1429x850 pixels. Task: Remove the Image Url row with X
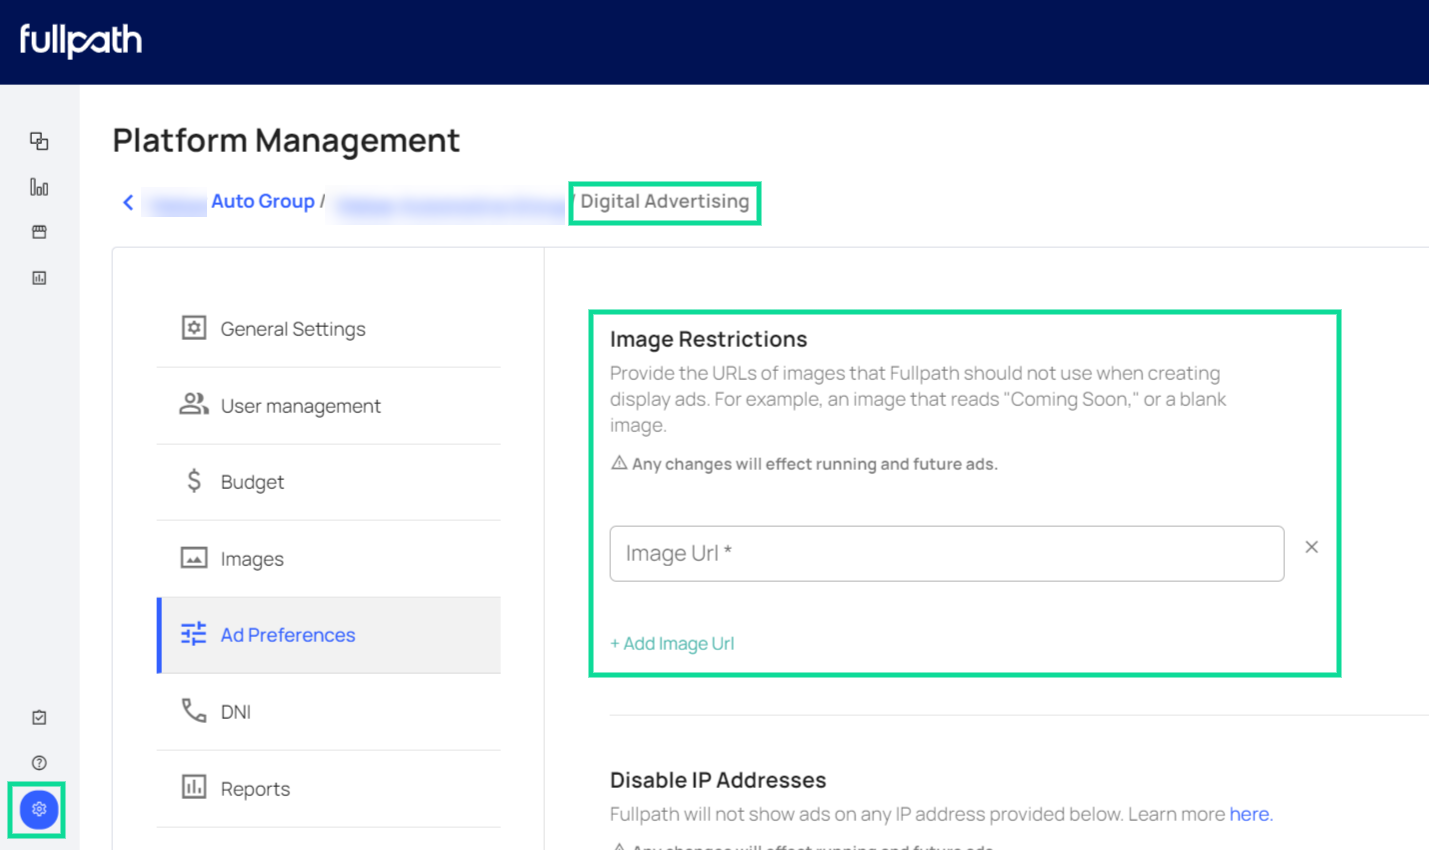(x=1311, y=547)
